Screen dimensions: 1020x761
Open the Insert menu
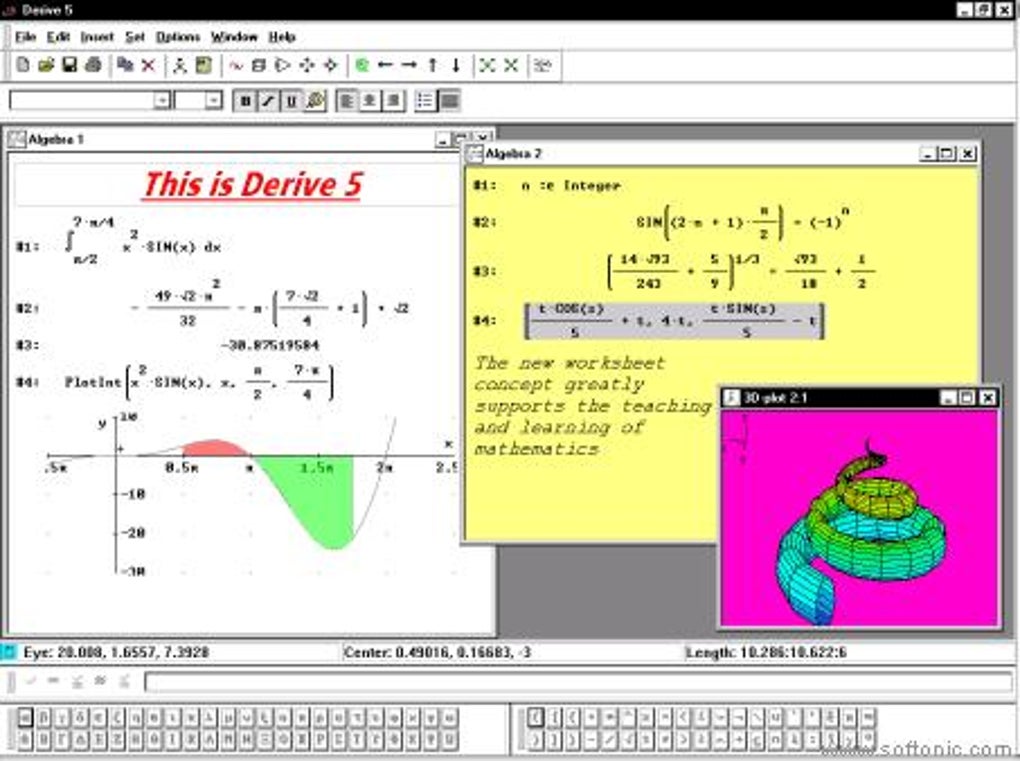97,37
